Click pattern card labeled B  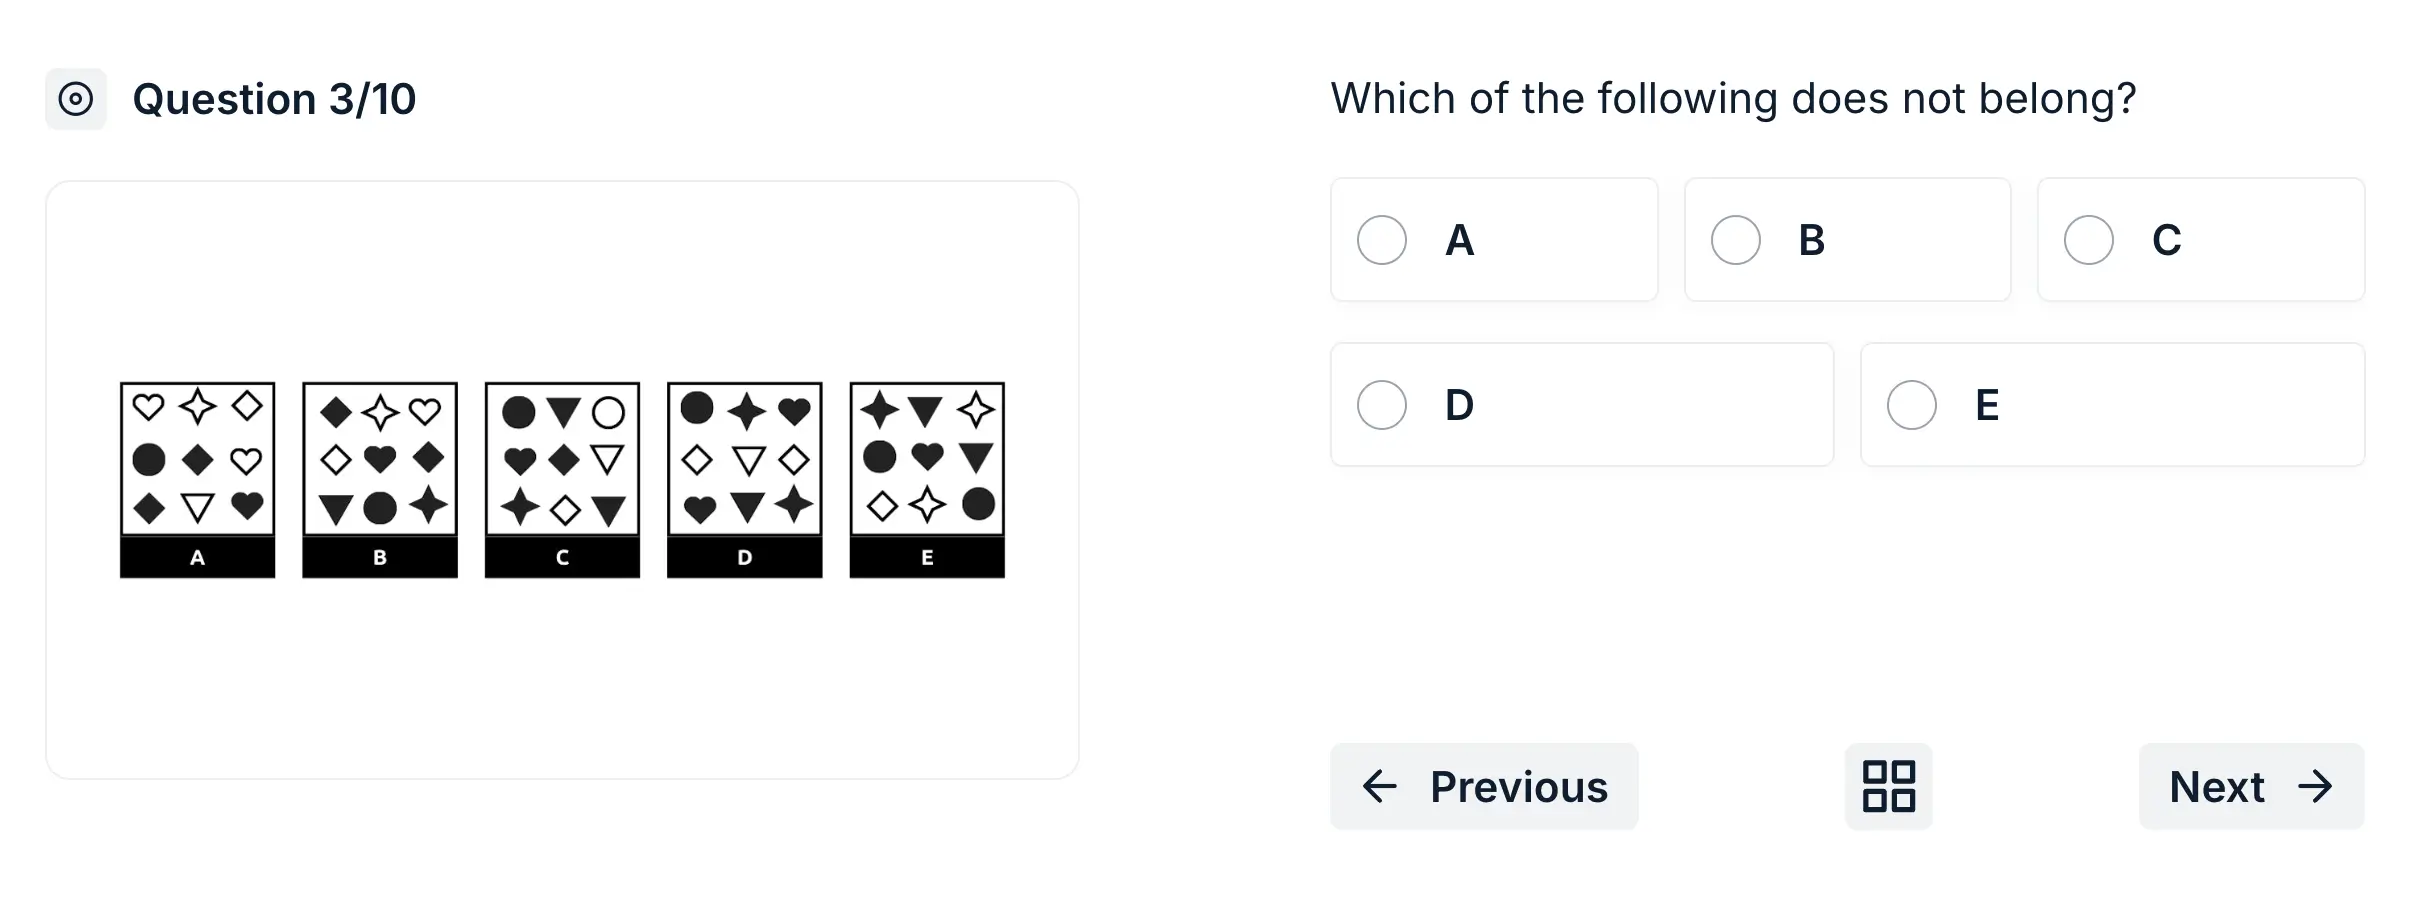tap(380, 460)
